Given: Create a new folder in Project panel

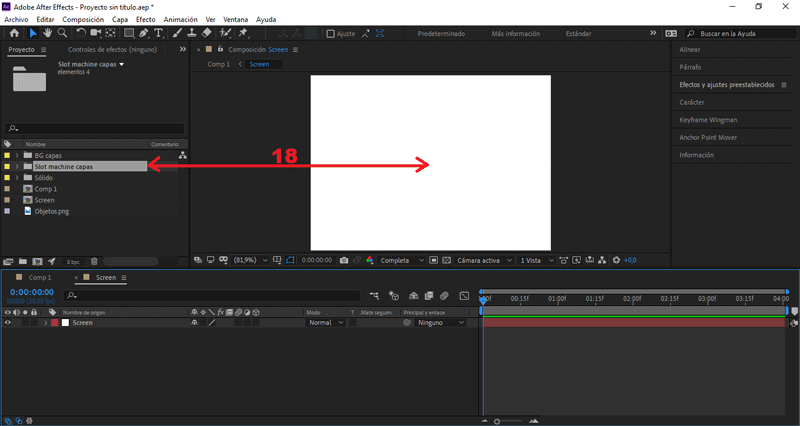Looking at the screenshot, I should click(22, 262).
